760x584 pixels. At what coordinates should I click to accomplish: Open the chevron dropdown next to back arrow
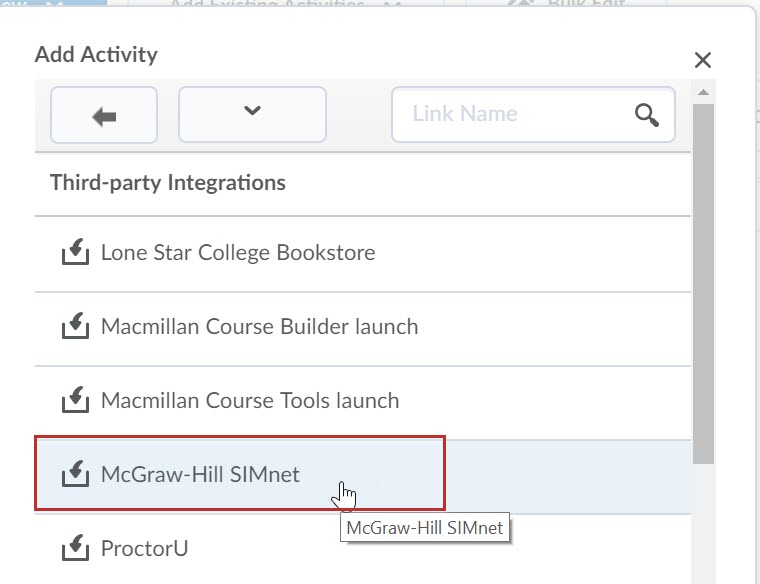(x=252, y=113)
